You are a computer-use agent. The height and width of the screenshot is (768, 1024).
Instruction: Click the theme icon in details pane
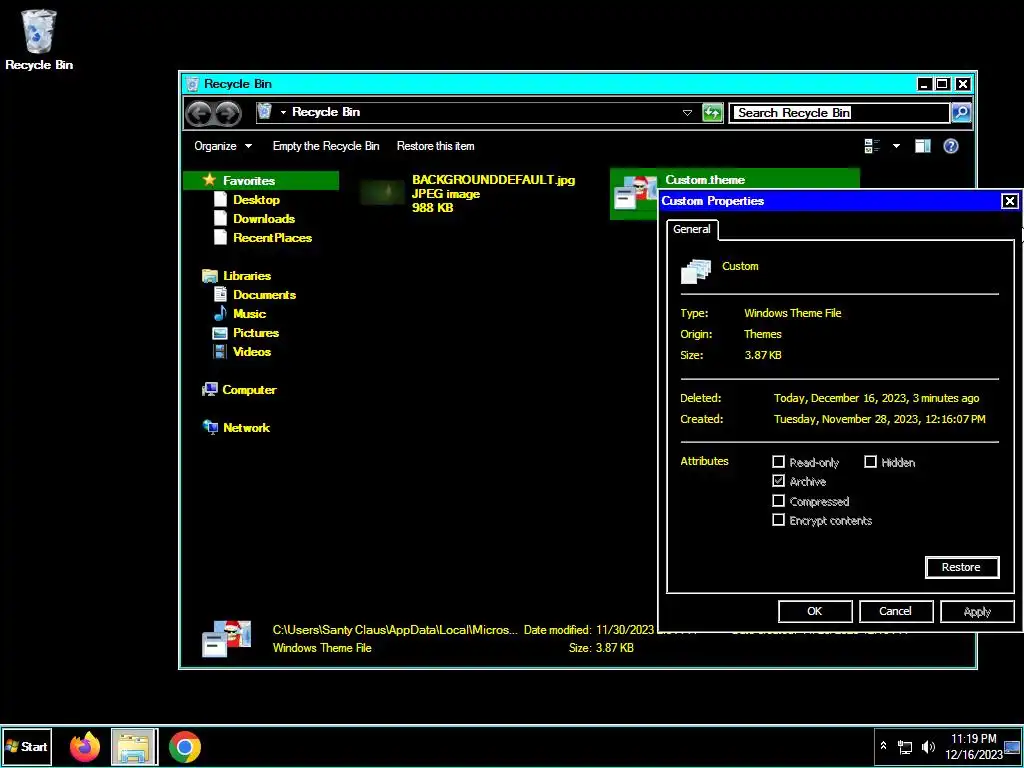click(x=227, y=639)
